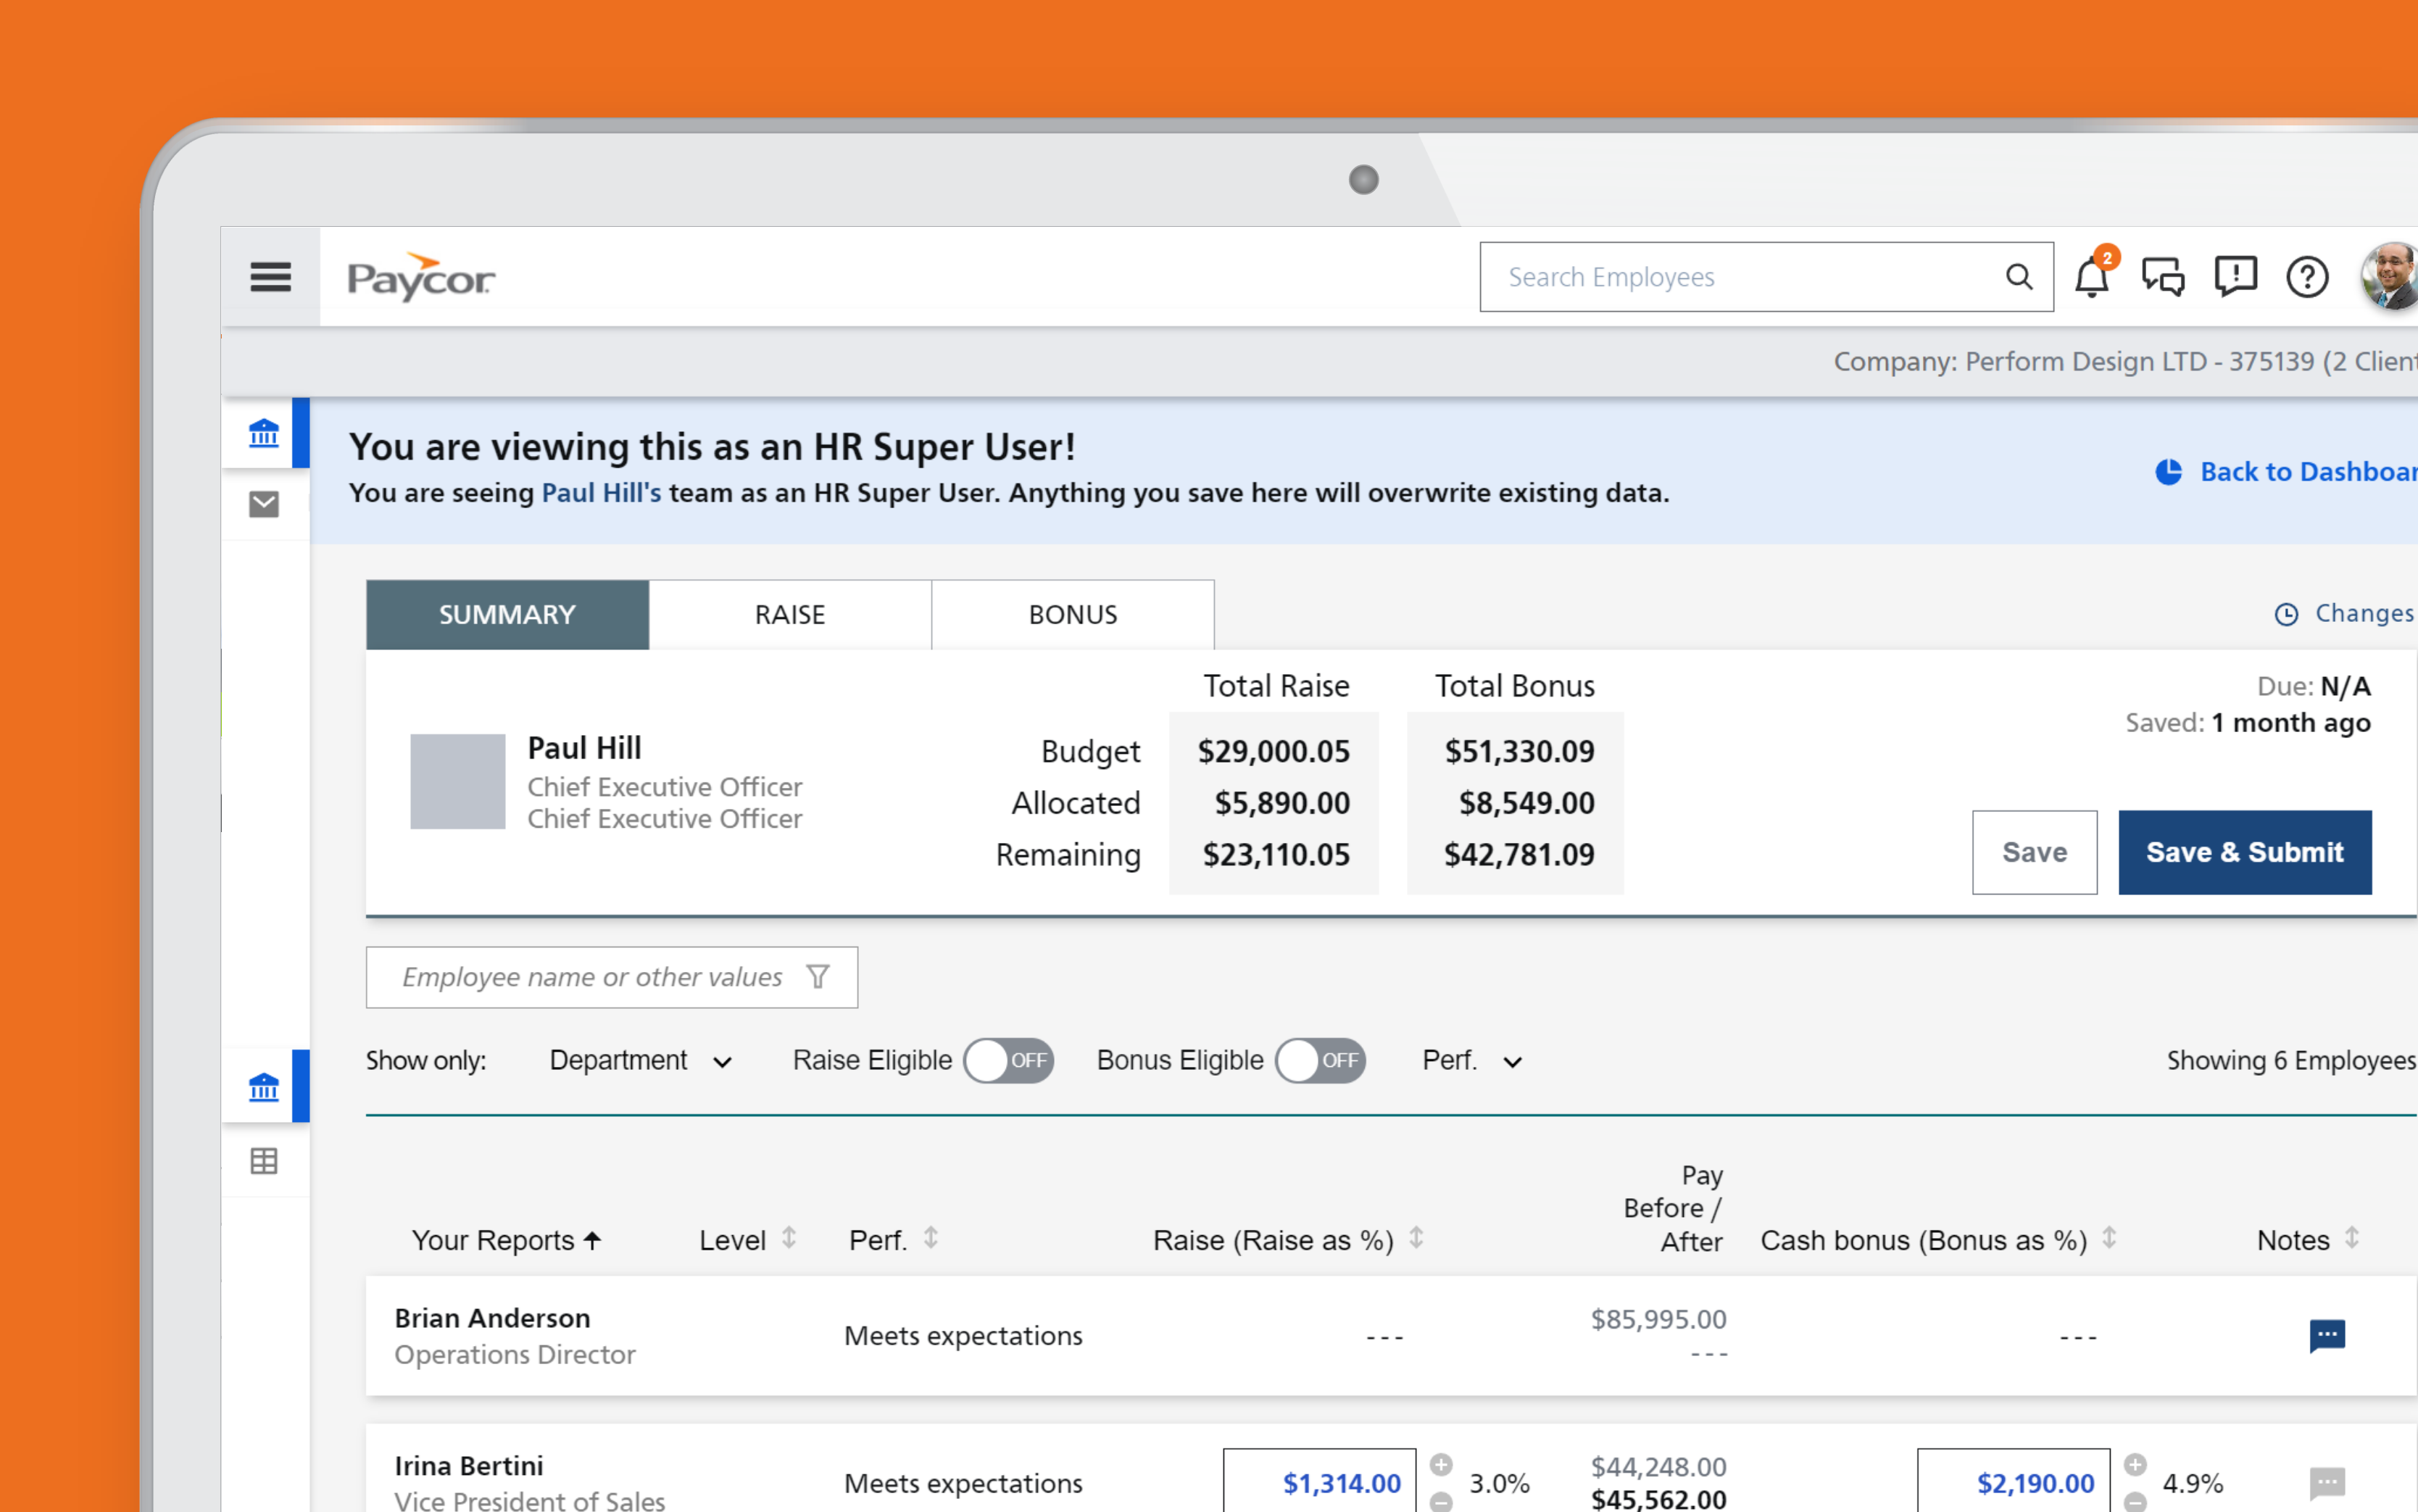The height and width of the screenshot is (1512, 2418).
Task: Open the table grid sidebar icon
Action: point(264,1161)
